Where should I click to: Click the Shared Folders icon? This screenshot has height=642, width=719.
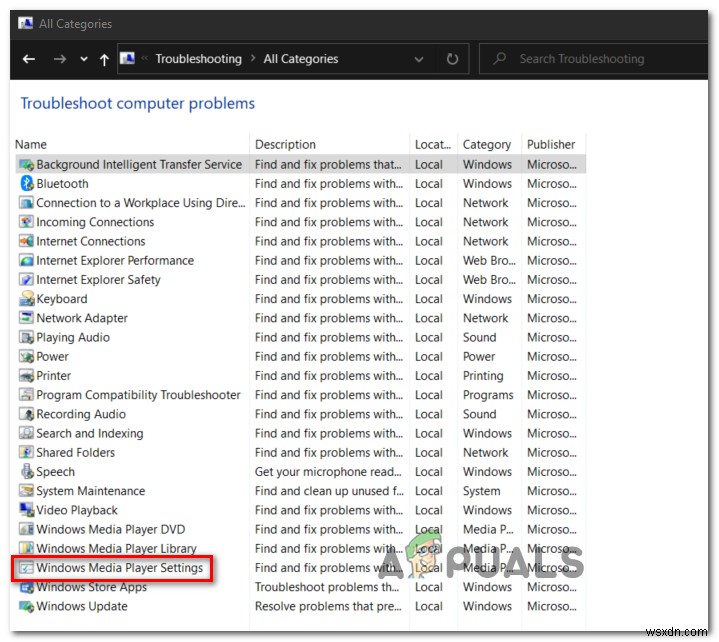[x=27, y=453]
